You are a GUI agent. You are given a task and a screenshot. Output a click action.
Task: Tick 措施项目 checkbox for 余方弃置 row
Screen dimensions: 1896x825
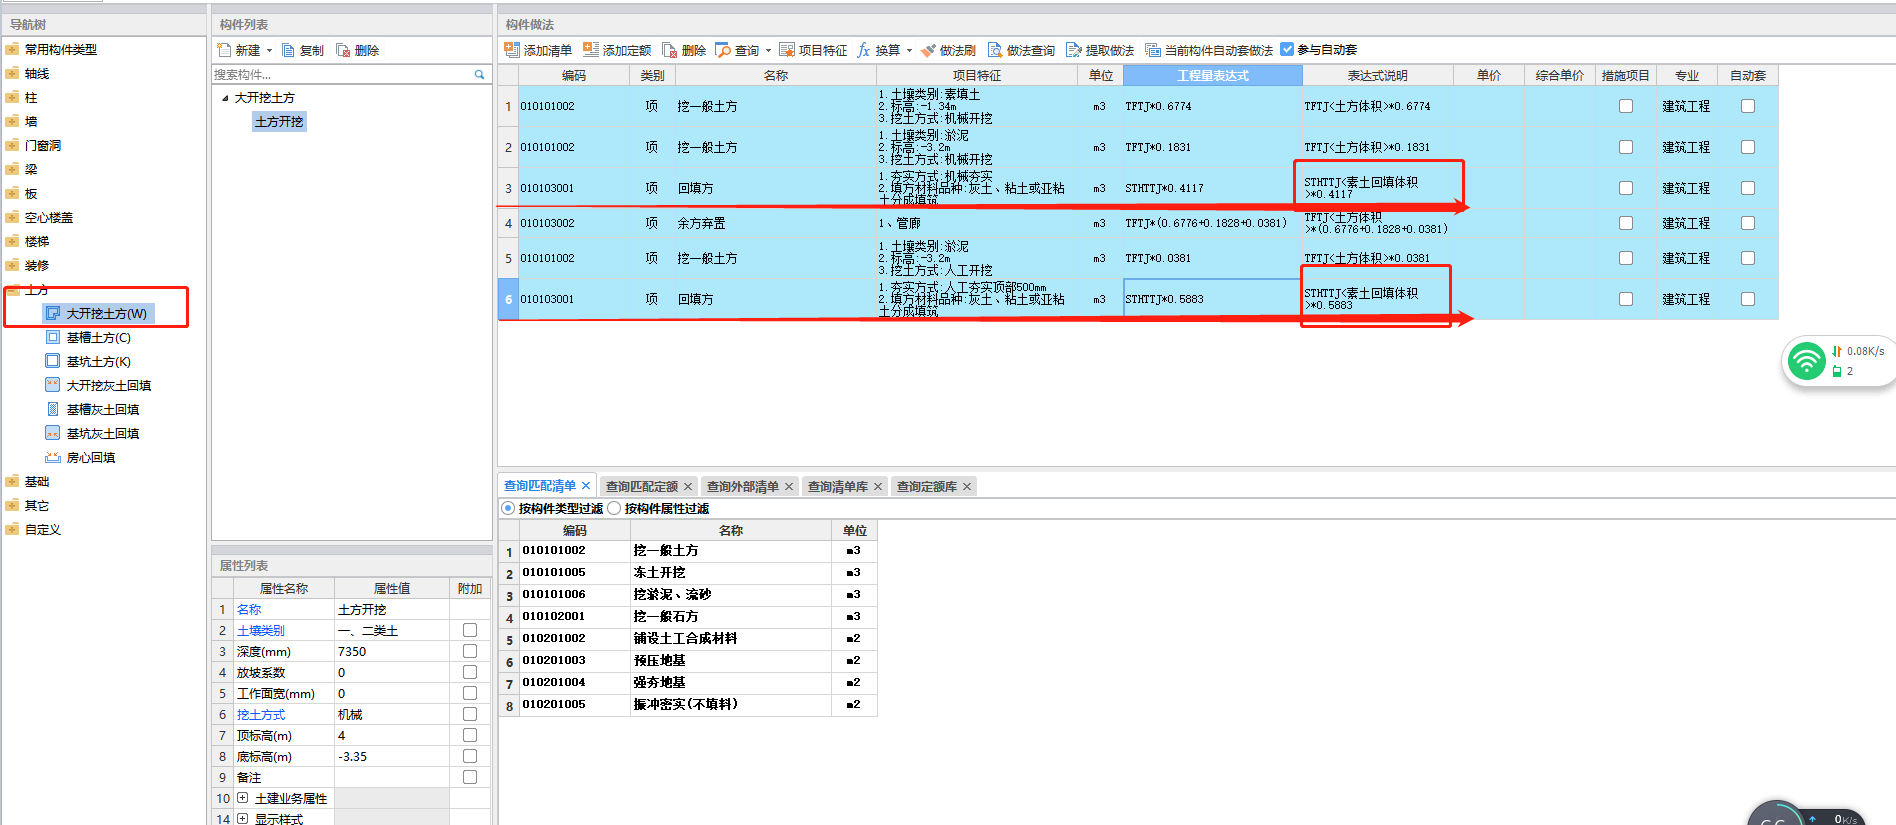[1626, 223]
